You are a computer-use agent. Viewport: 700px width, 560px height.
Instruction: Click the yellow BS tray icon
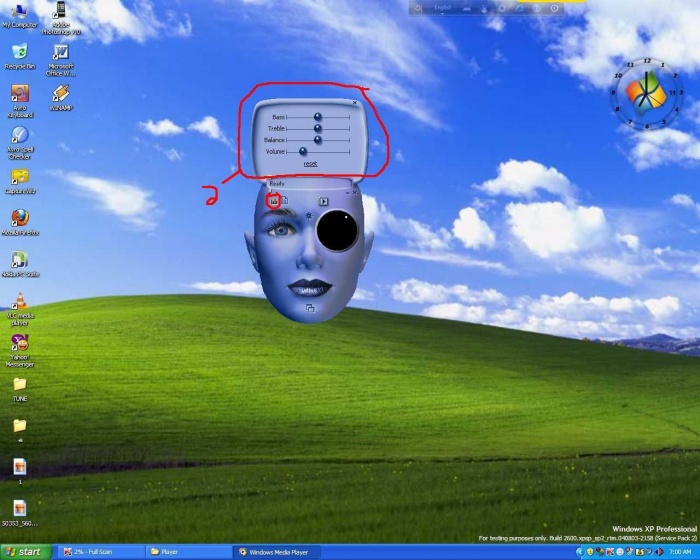coord(639,552)
